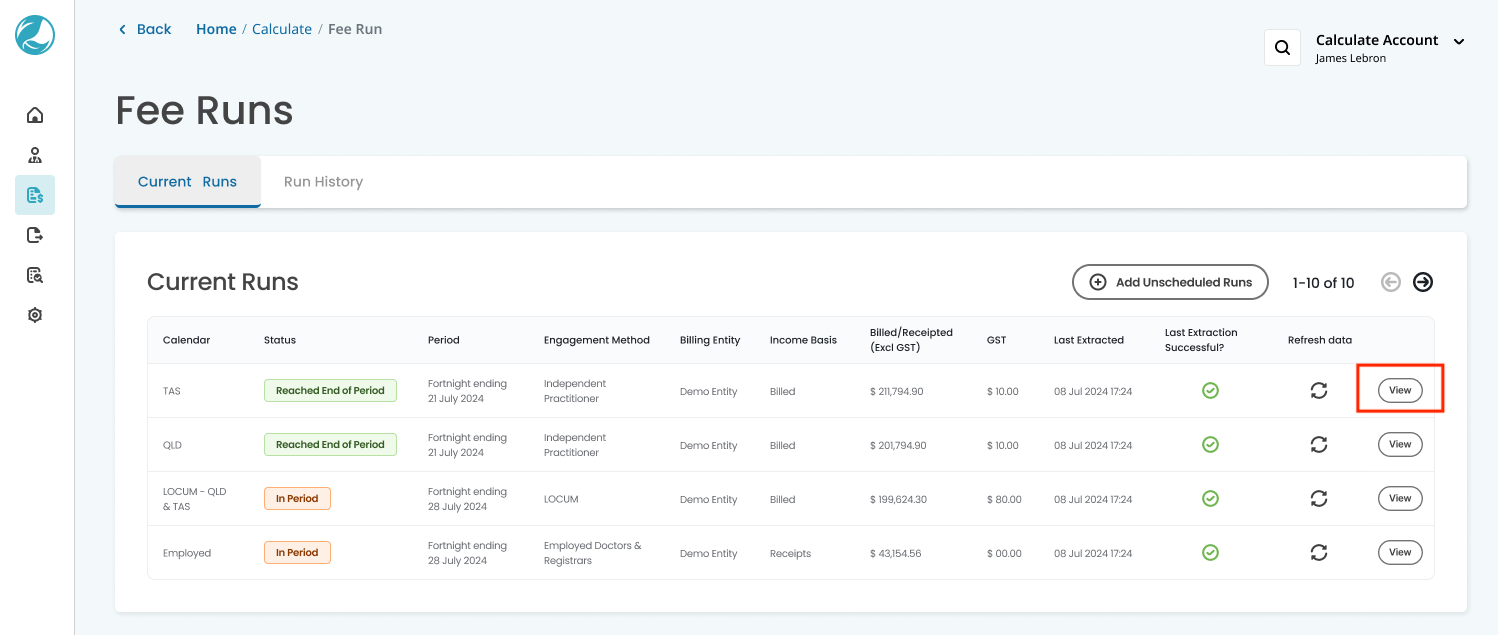The image size is (1498, 635).
Task: Switch to the Current Runs tab
Action: (187, 182)
